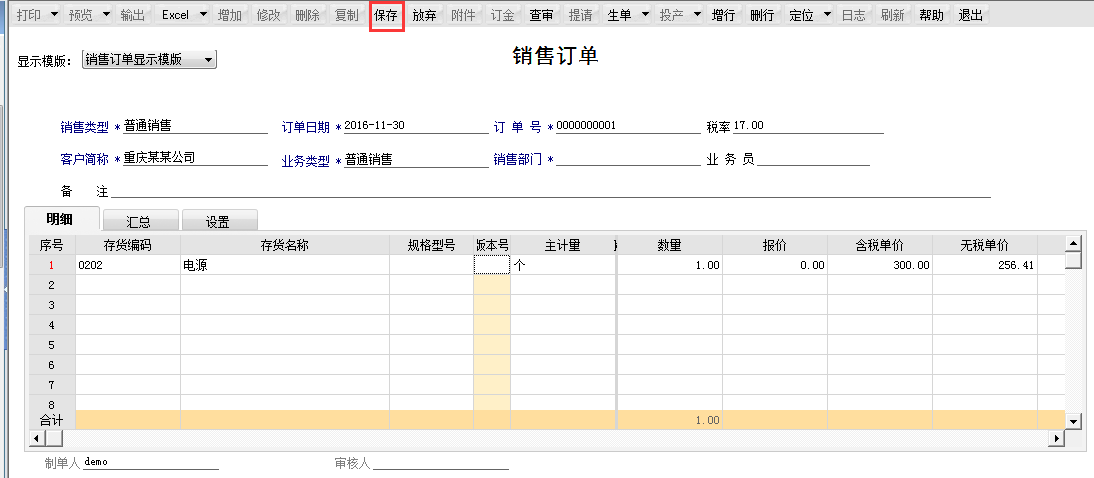This screenshot has height=478, width=1094.
Task: Click the 备注 remarks input field
Action: coord(550,191)
